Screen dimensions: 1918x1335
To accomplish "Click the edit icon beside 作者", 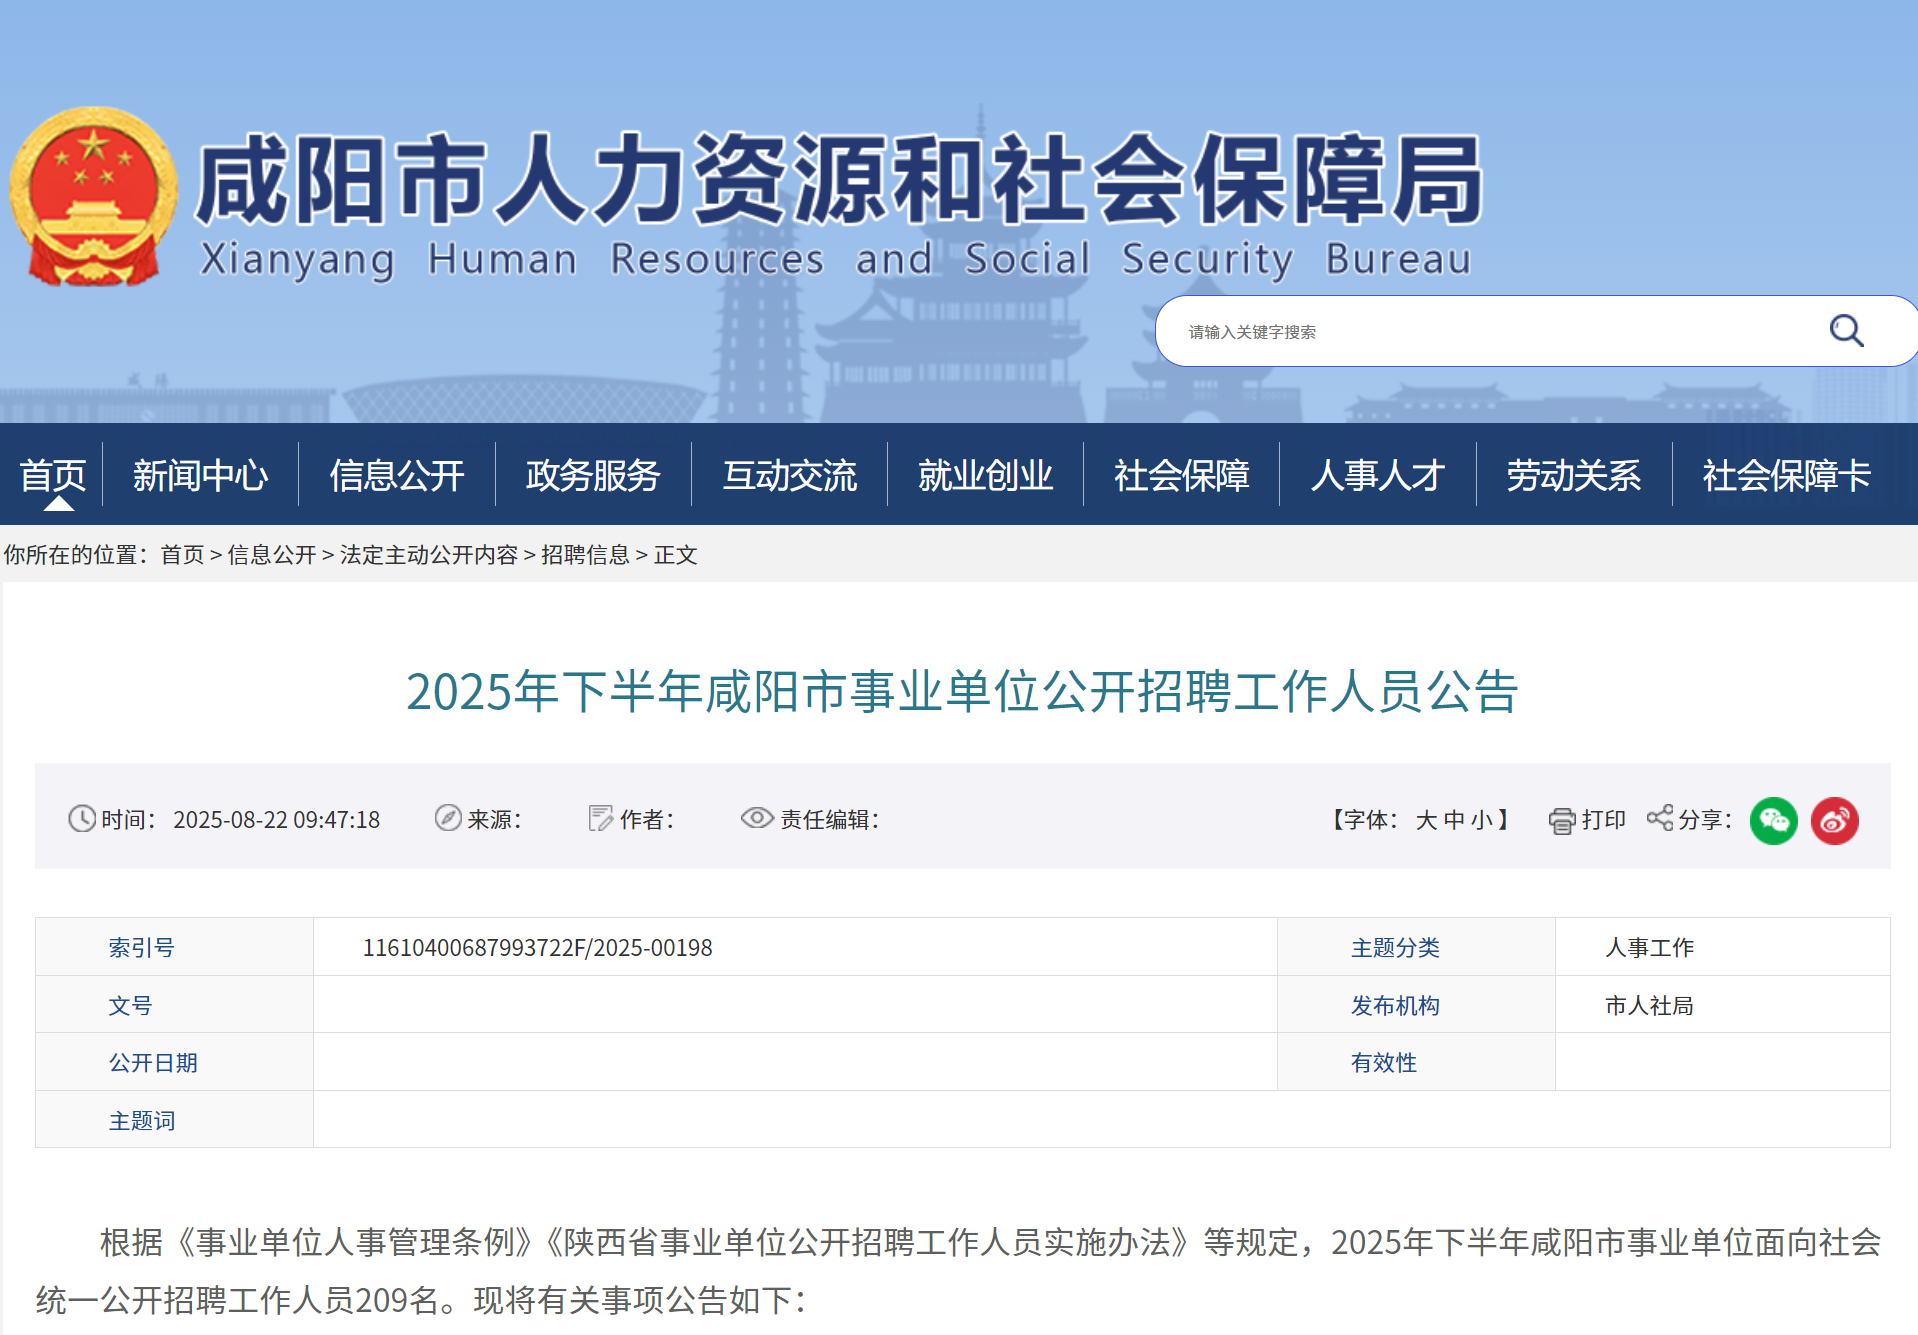I will pyautogui.click(x=601, y=819).
